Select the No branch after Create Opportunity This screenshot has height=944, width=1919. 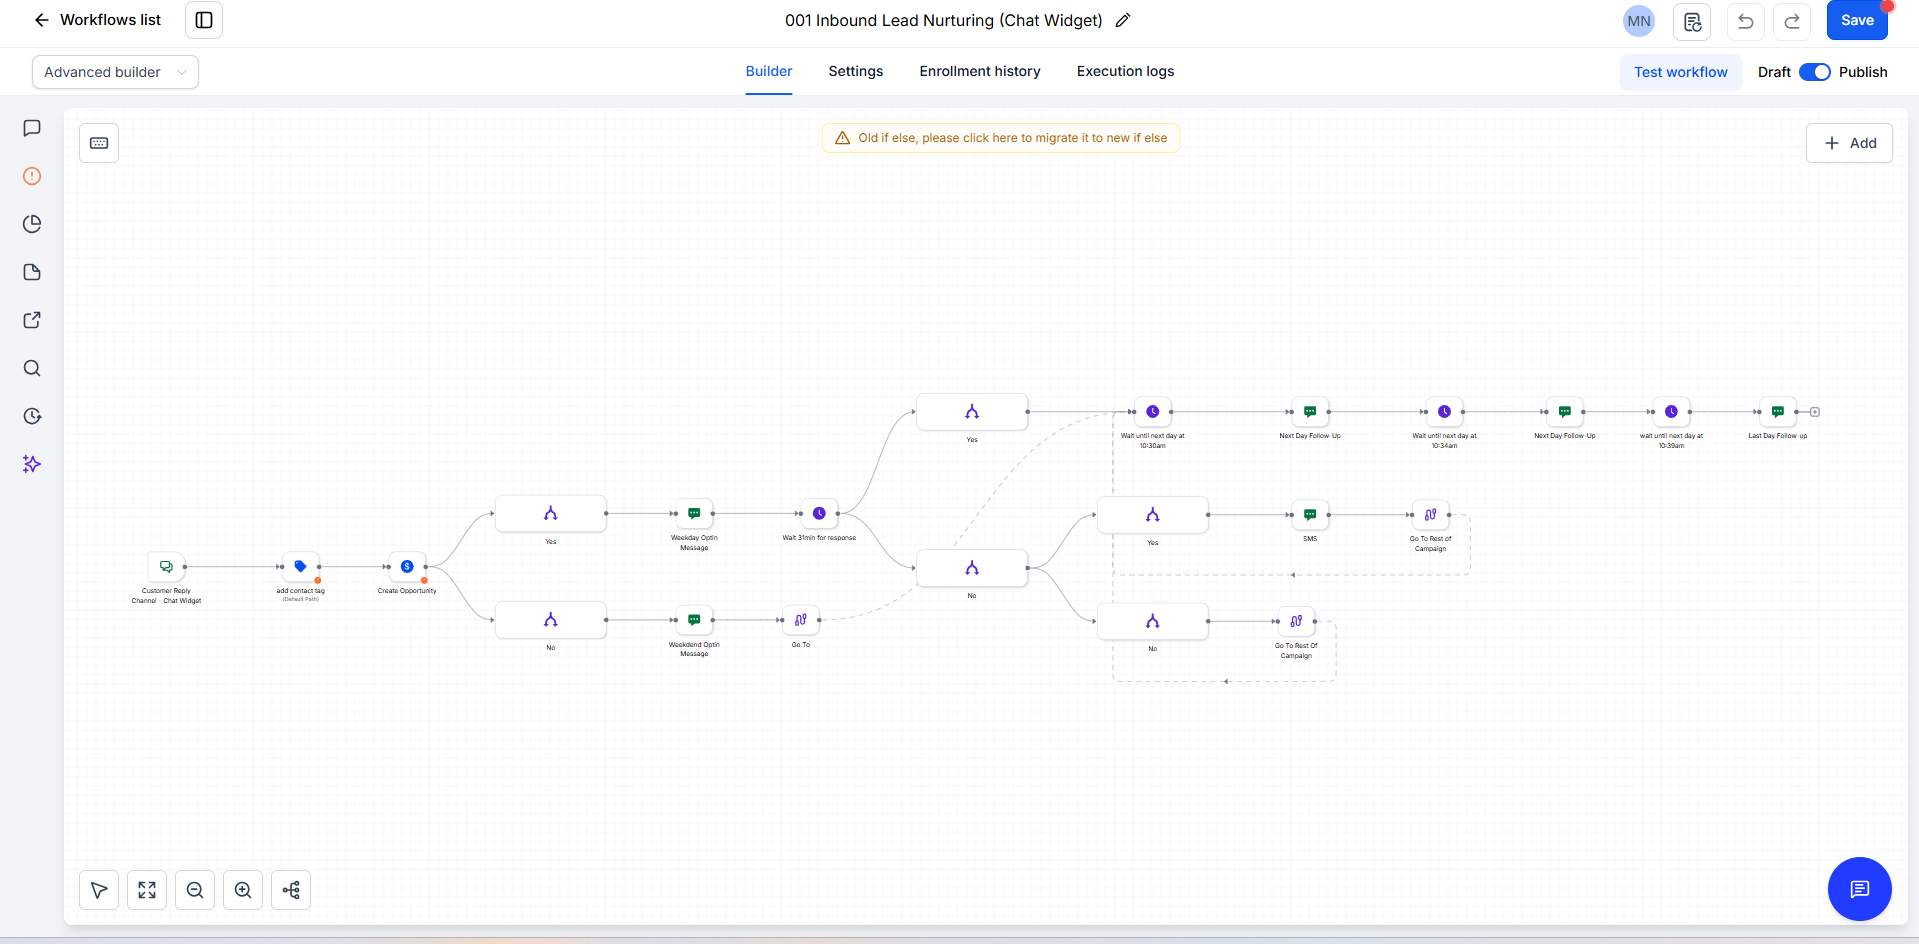tap(550, 620)
